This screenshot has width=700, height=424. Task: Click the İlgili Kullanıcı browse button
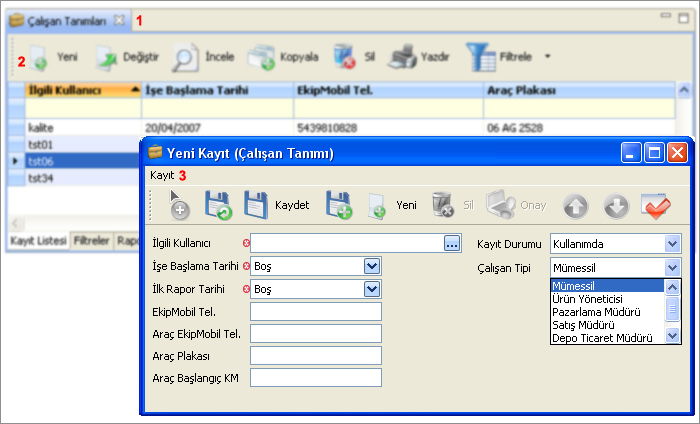452,243
